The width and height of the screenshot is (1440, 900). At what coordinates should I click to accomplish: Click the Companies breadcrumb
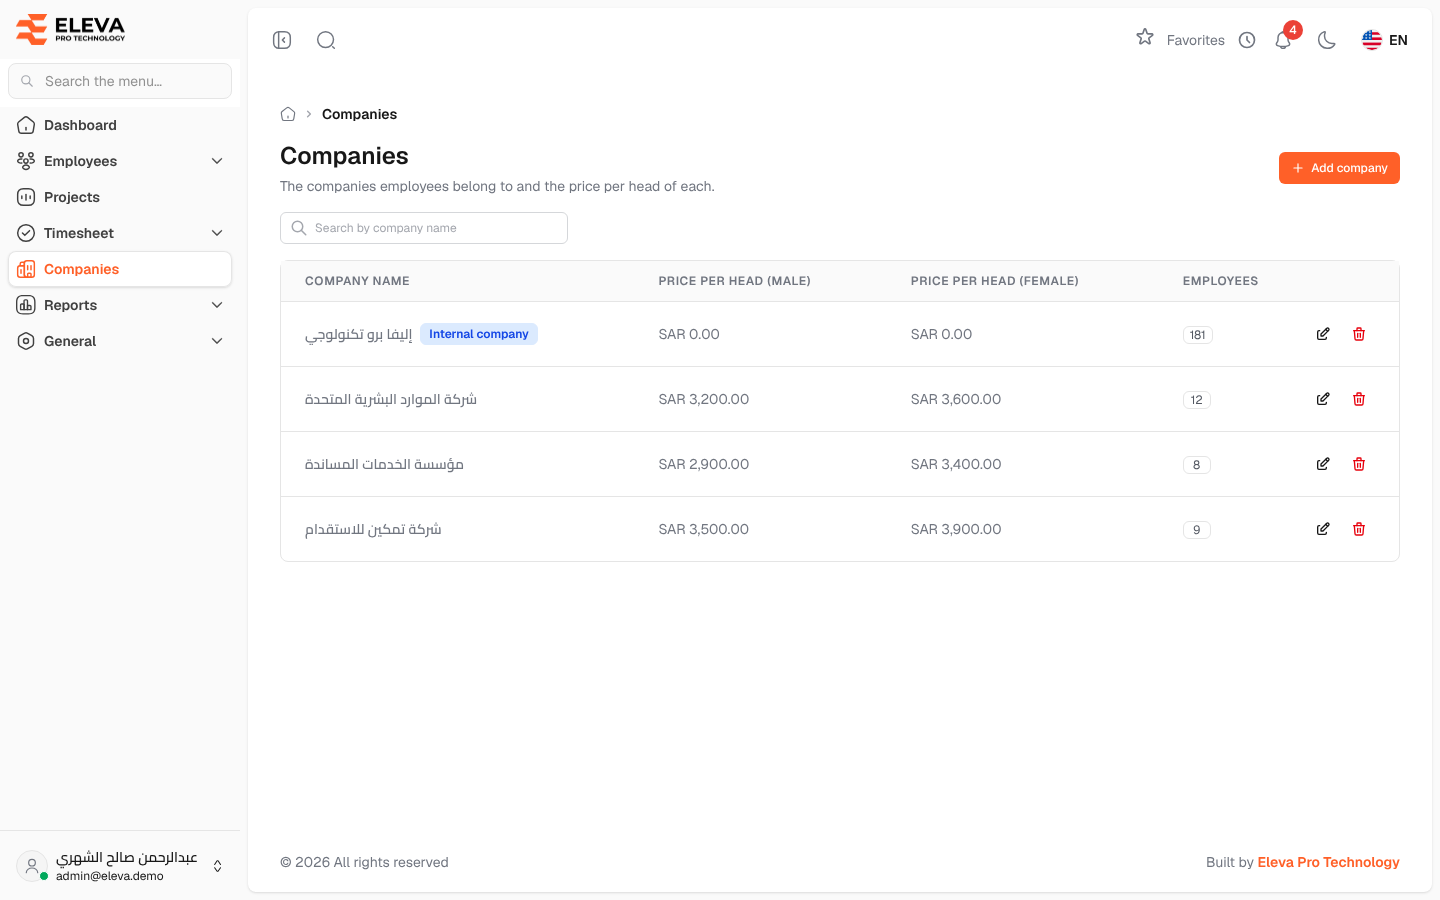pyautogui.click(x=359, y=114)
